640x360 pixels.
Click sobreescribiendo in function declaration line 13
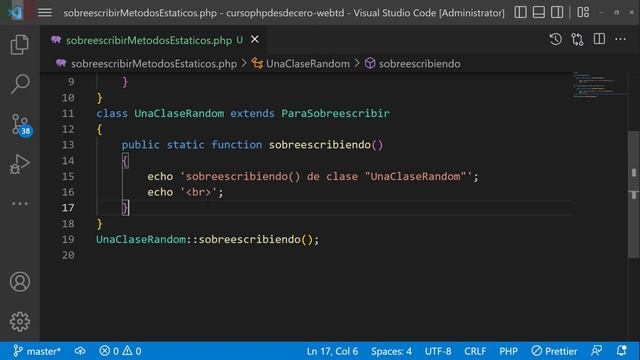click(320, 145)
